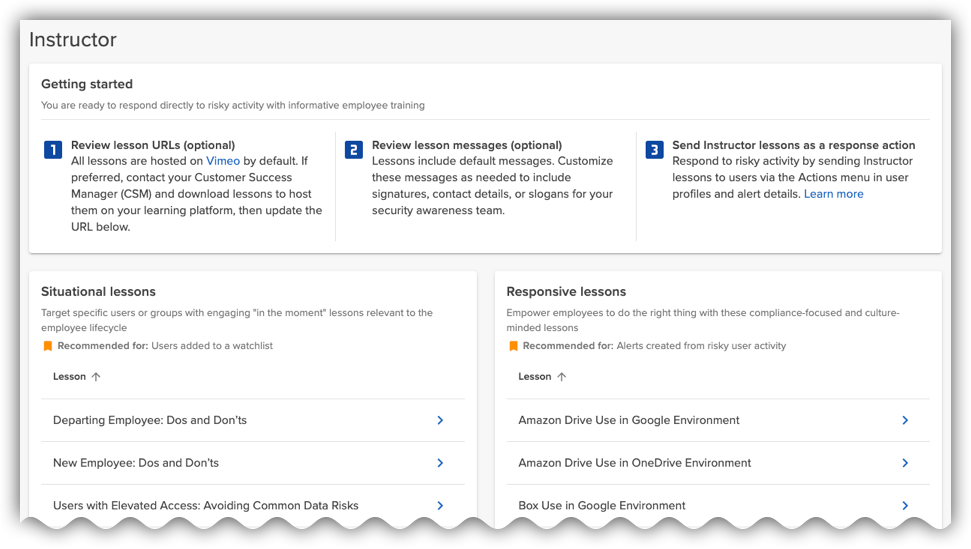Click the step 1 number badge

pyautogui.click(x=53, y=150)
